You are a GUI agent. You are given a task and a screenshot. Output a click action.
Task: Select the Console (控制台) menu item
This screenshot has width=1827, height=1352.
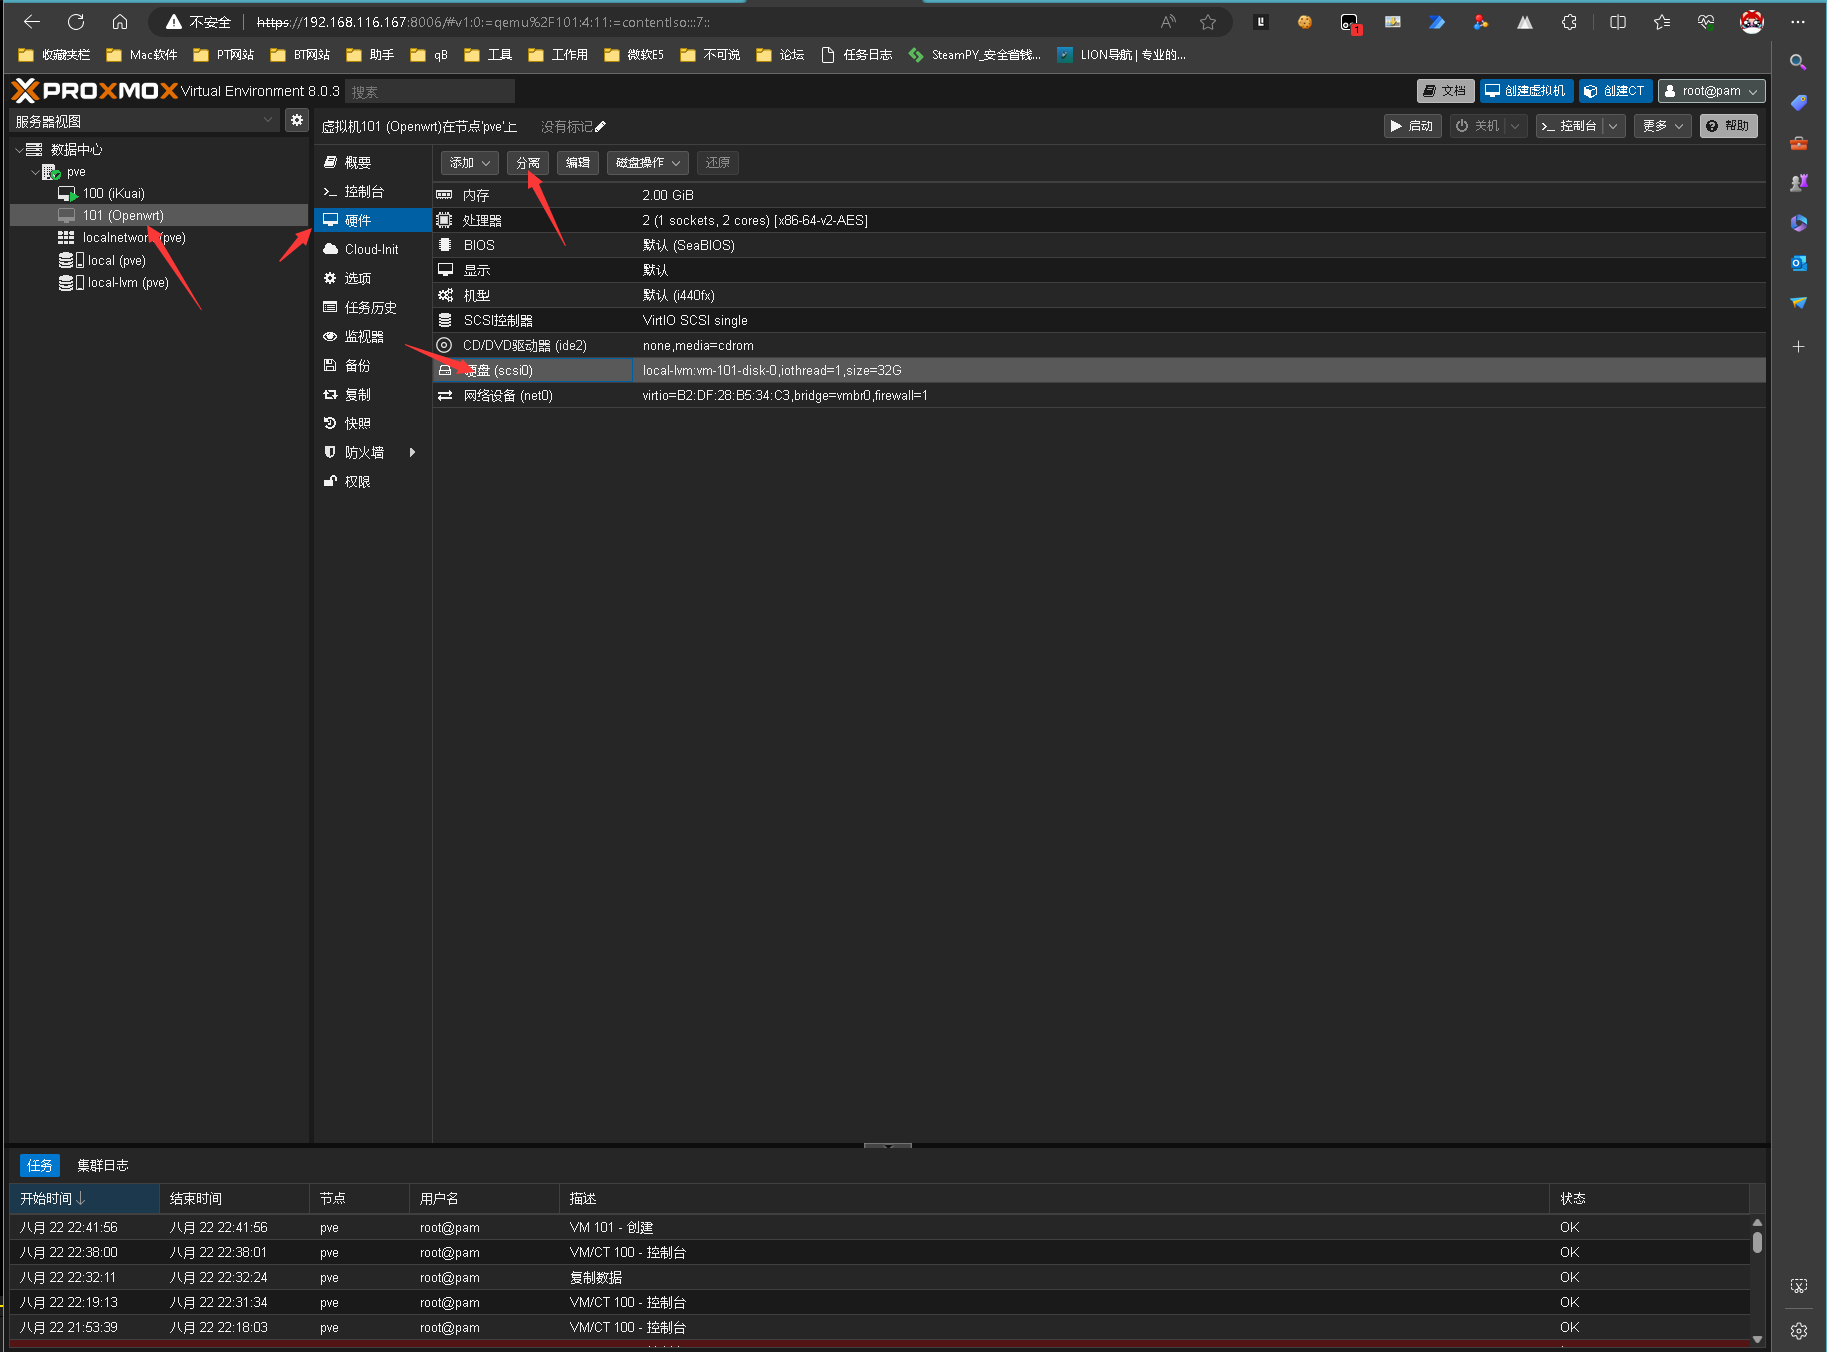(x=363, y=192)
